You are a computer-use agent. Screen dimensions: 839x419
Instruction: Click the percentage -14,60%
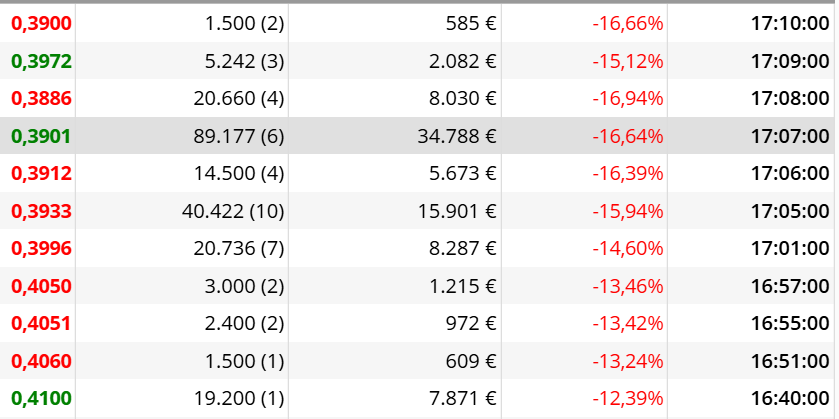tap(628, 249)
